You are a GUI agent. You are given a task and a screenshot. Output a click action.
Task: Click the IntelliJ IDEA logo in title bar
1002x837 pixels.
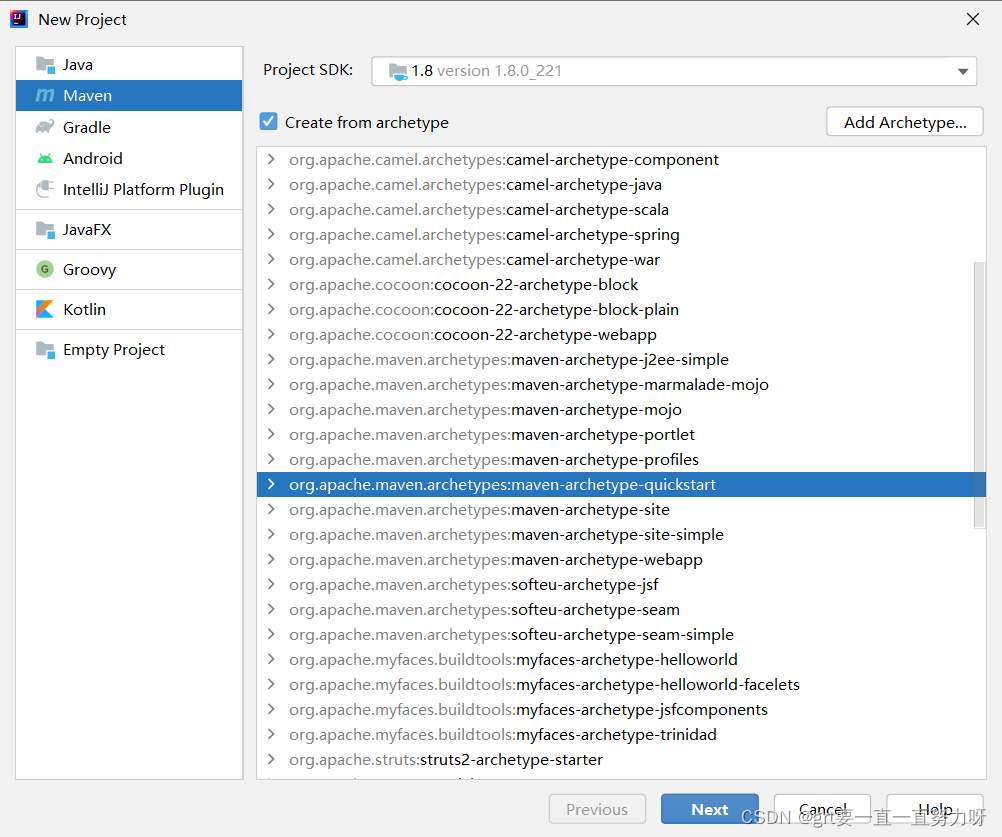(19, 19)
